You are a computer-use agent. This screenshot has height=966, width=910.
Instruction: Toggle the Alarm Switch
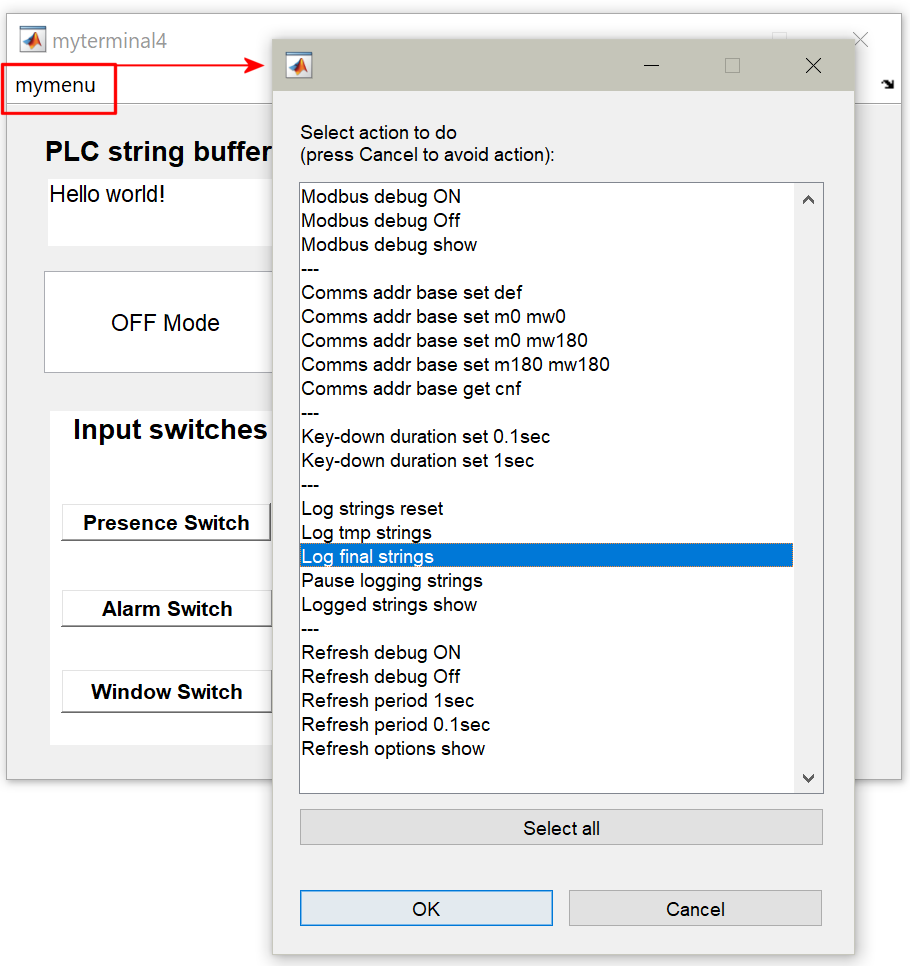(x=166, y=609)
